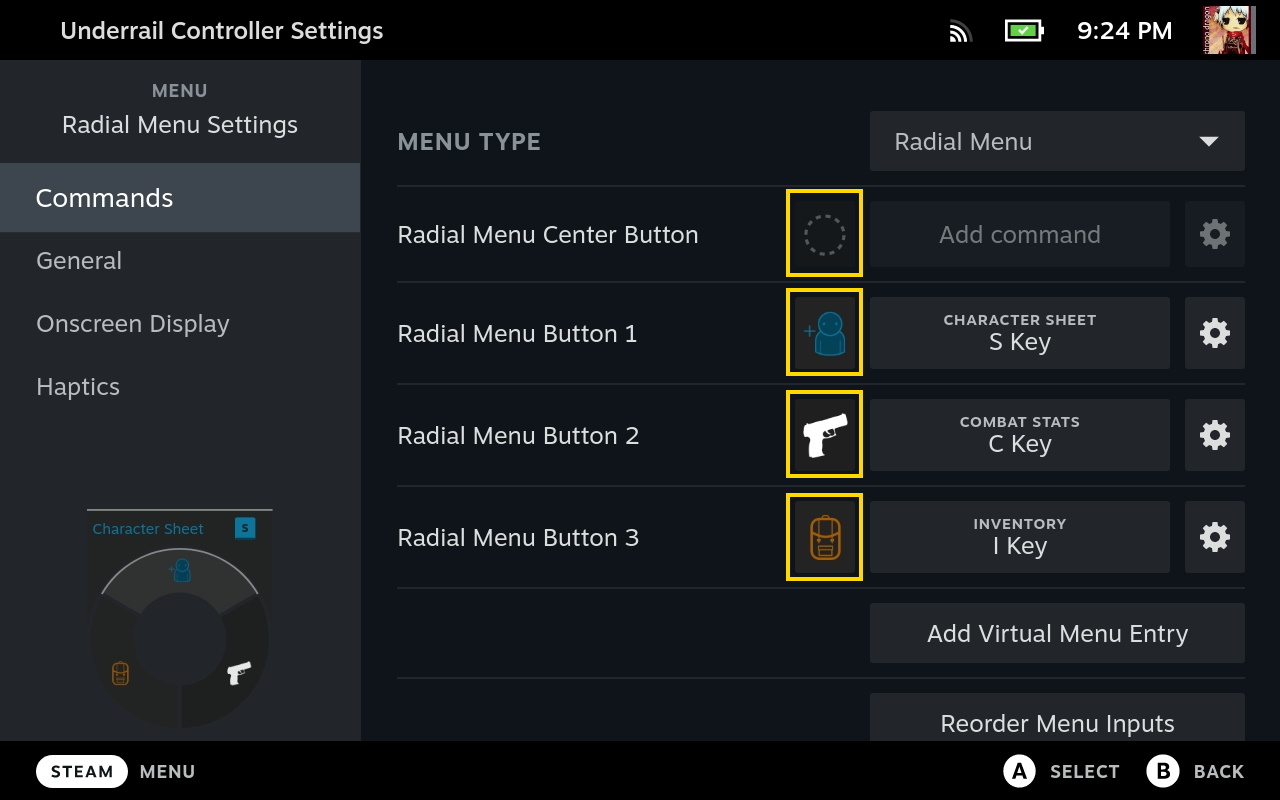Open the Menu Type dropdown
Screen dimensions: 1280x800
click(x=1057, y=141)
